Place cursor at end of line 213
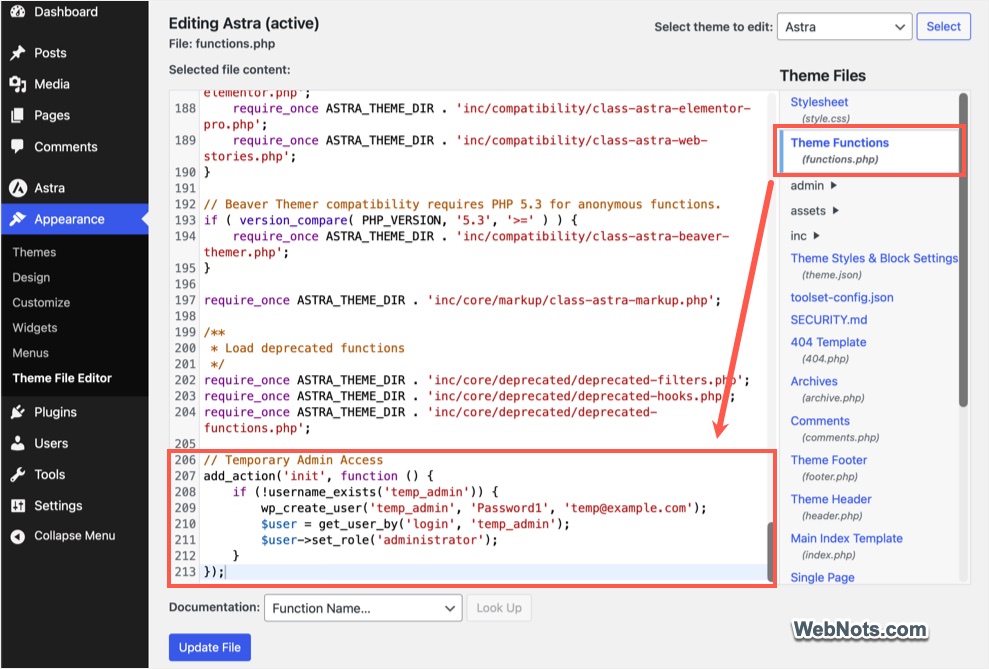The width and height of the screenshot is (989, 669). (225, 572)
